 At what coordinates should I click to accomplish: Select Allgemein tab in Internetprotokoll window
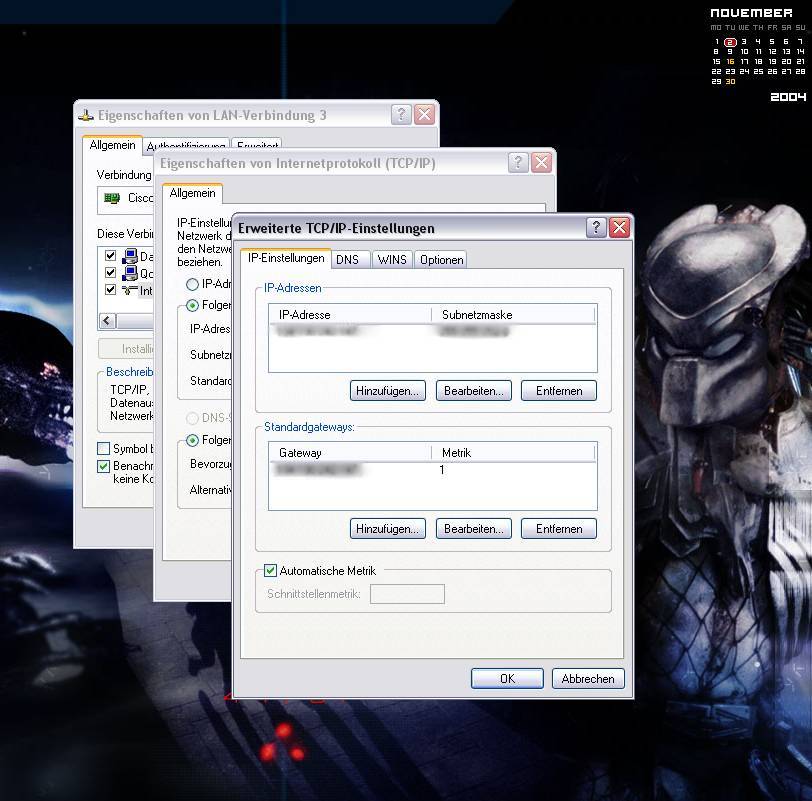pyautogui.click(x=192, y=193)
